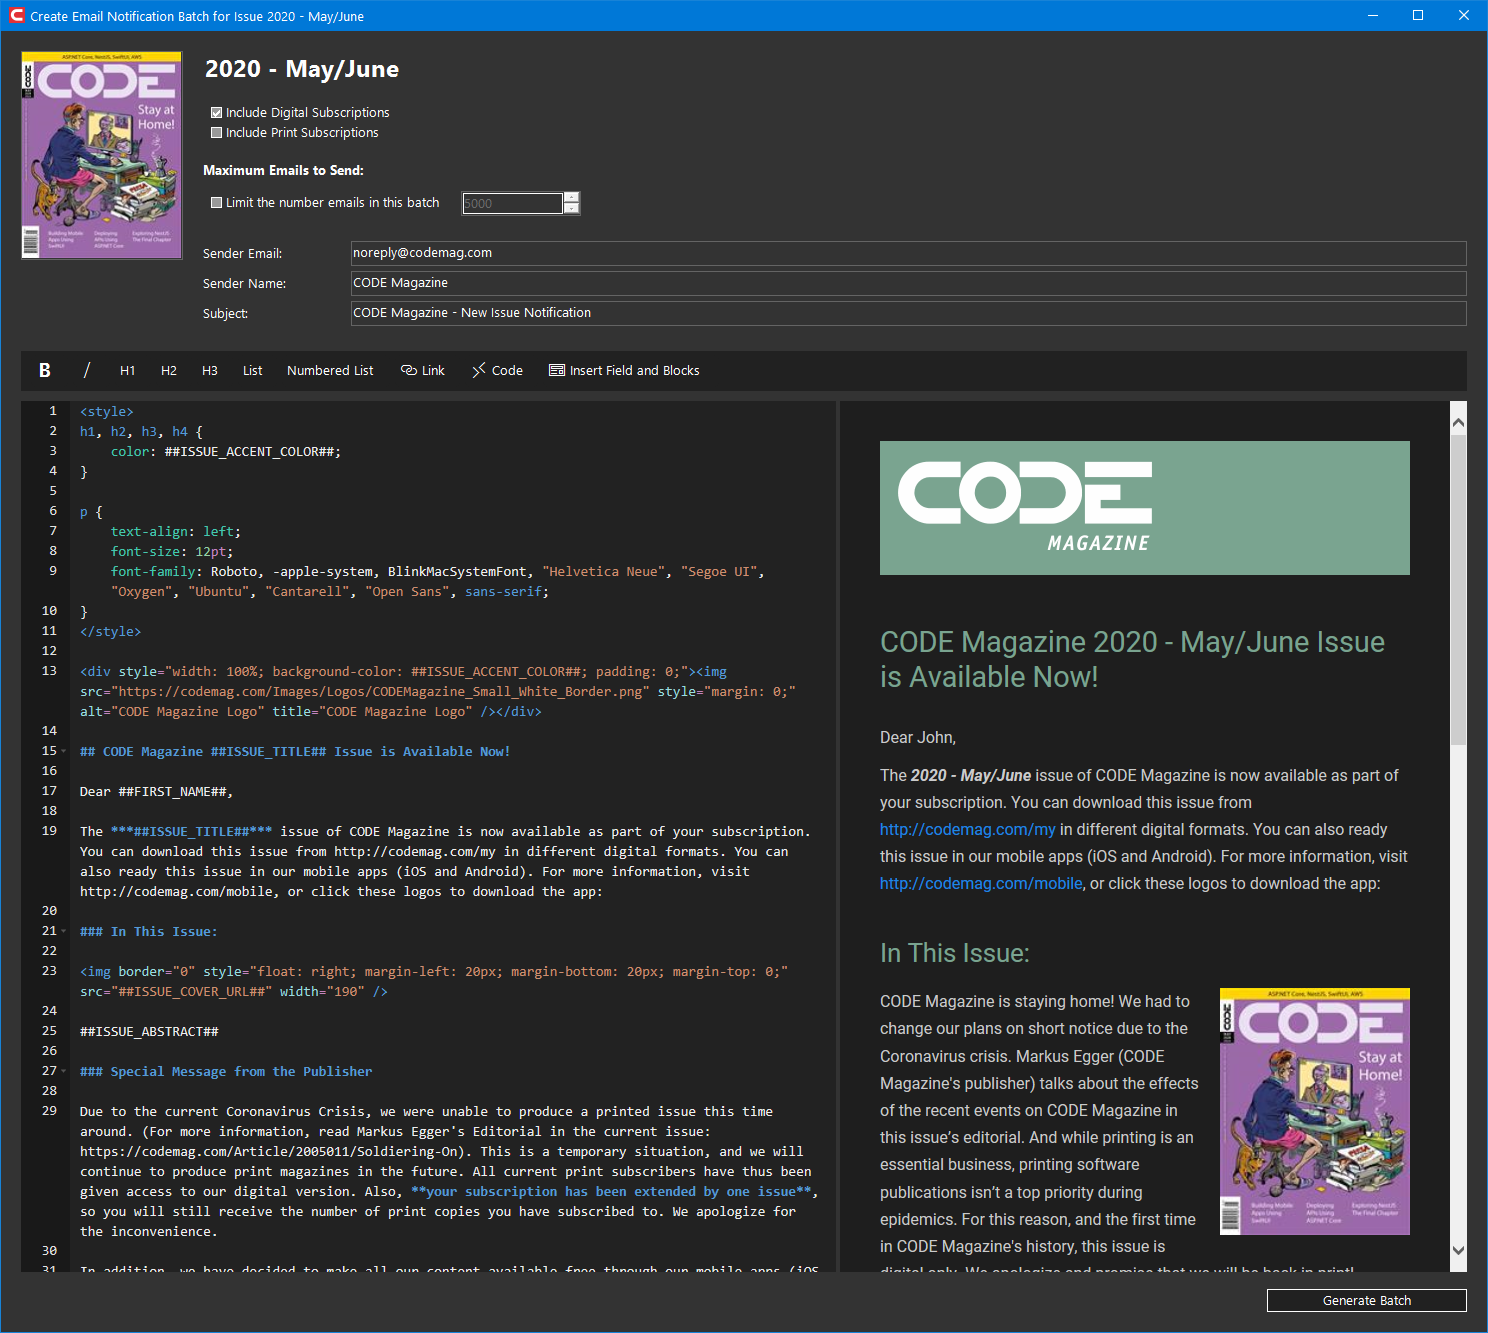Image resolution: width=1488 pixels, height=1333 pixels.
Task: Click the CODE Magazine logo banner in preview
Action: tap(1145, 508)
